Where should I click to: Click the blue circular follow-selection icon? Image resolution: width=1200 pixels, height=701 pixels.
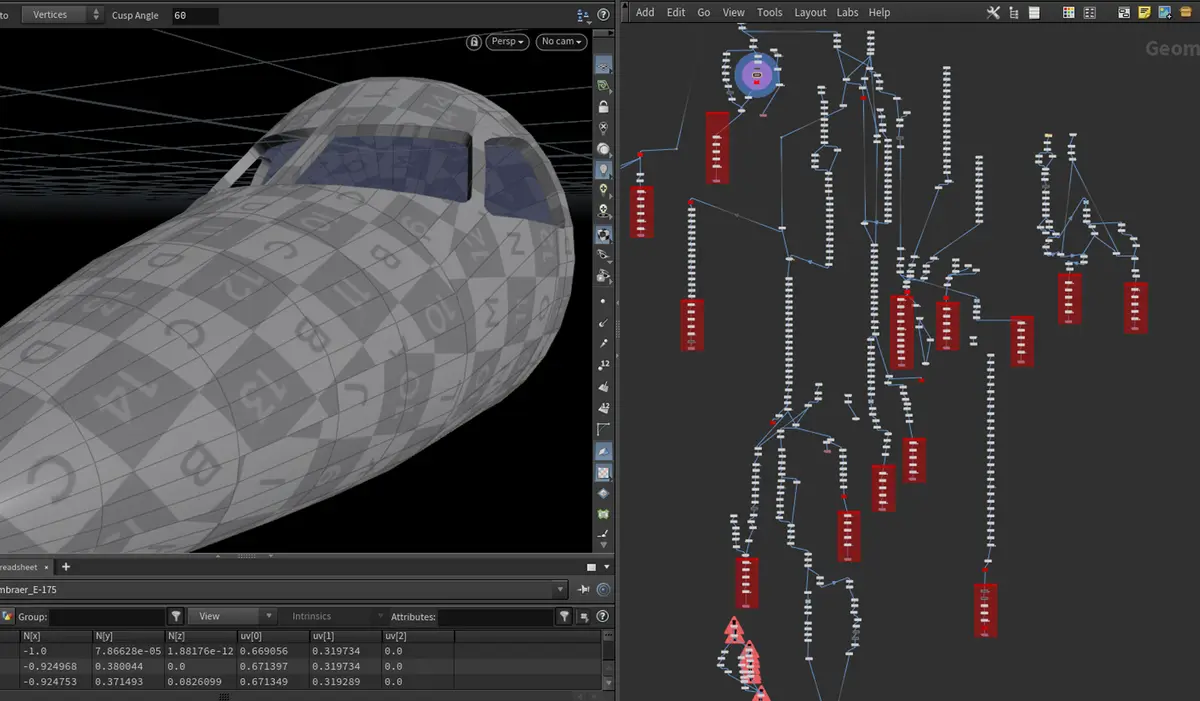(604, 590)
